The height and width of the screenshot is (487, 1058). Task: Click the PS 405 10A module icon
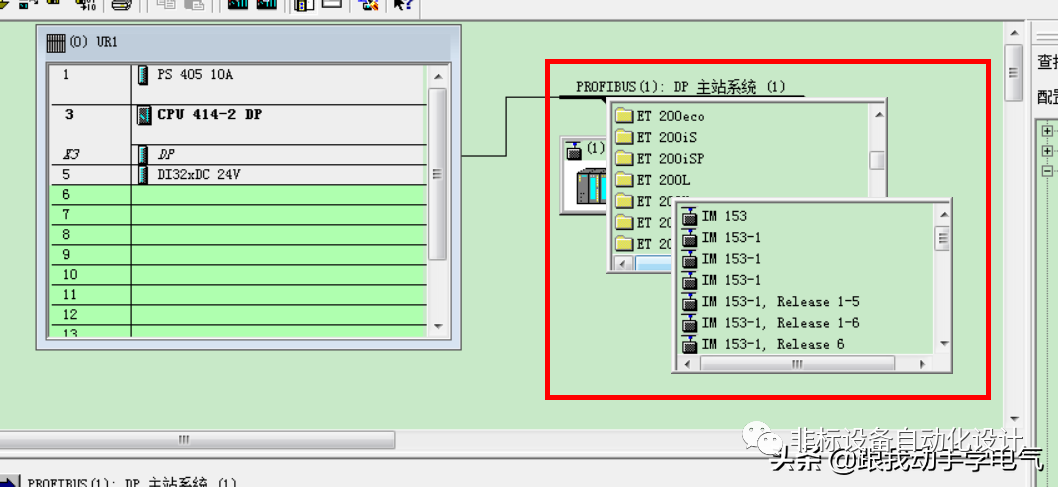coord(143,74)
